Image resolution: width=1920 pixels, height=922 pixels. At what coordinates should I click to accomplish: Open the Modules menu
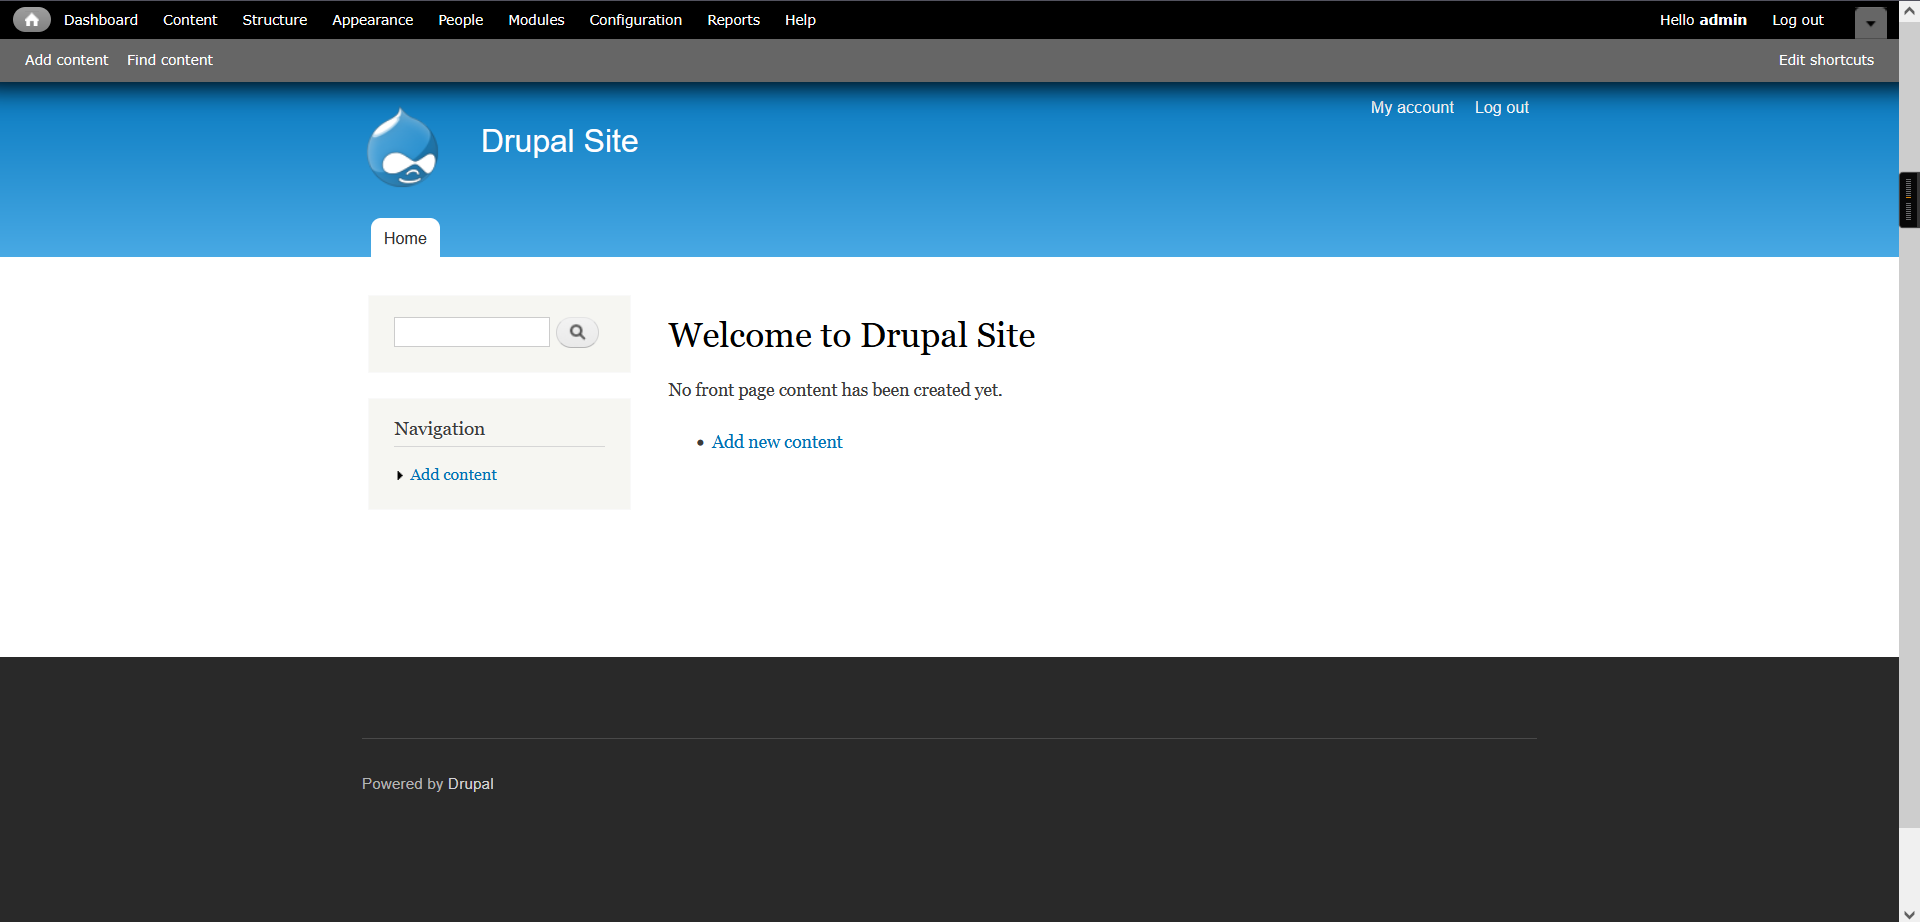(x=536, y=20)
